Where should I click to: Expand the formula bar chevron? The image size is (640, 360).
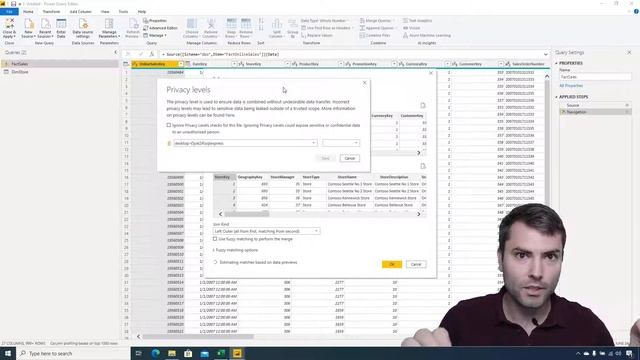546,54
